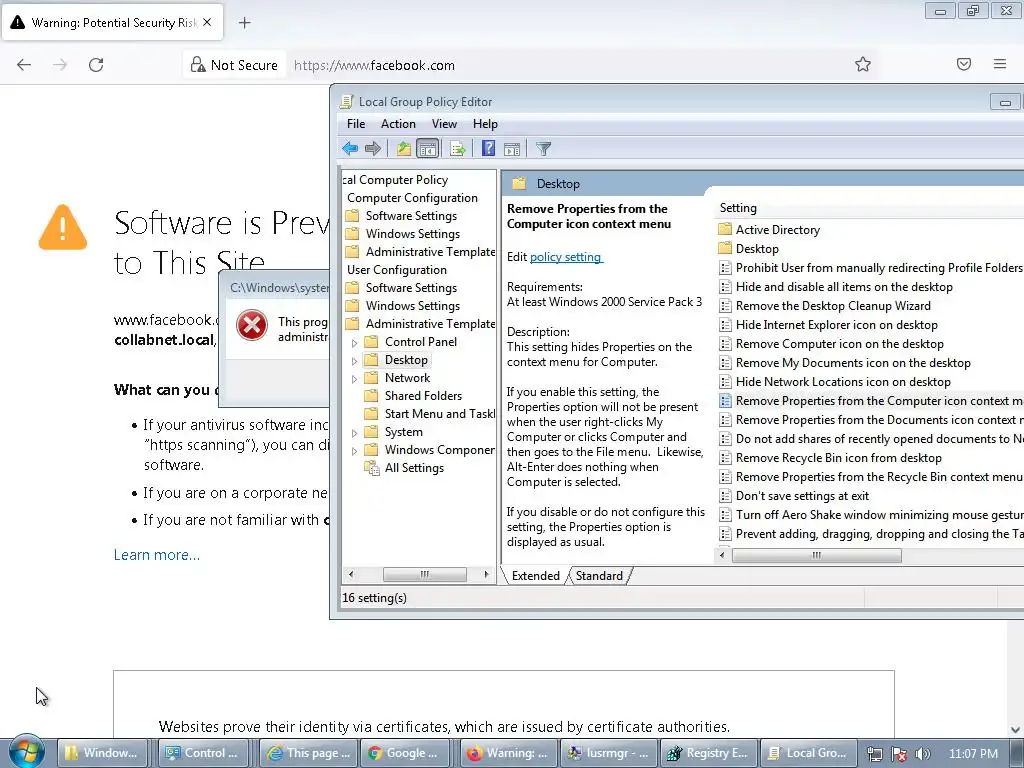Image resolution: width=1024 pixels, height=768 pixels.
Task: Expand the Network tree node arrow
Action: (x=355, y=379)
